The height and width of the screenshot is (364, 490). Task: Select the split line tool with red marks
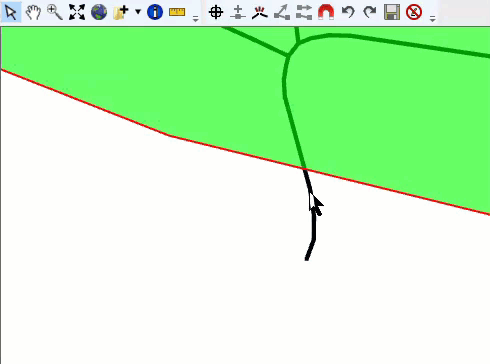pyautogui.click(x=260, y=13)
